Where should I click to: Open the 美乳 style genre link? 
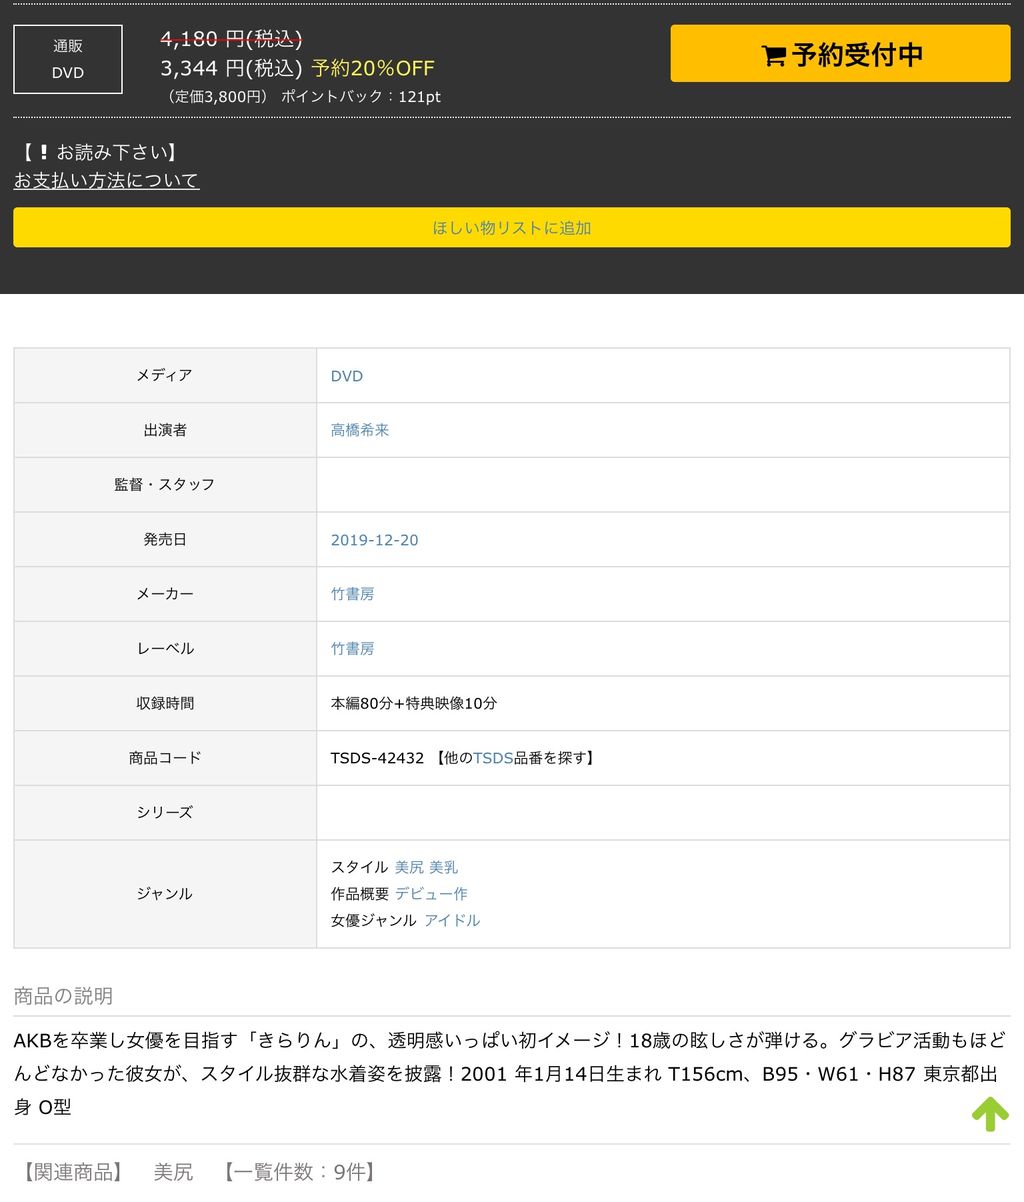[444, 867]
